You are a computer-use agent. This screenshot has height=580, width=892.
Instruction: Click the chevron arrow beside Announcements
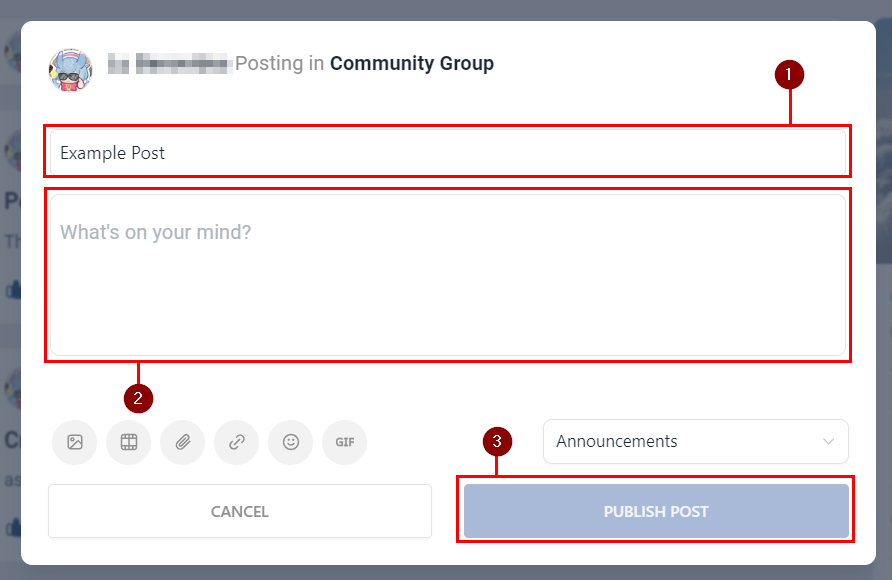point(828,441)
